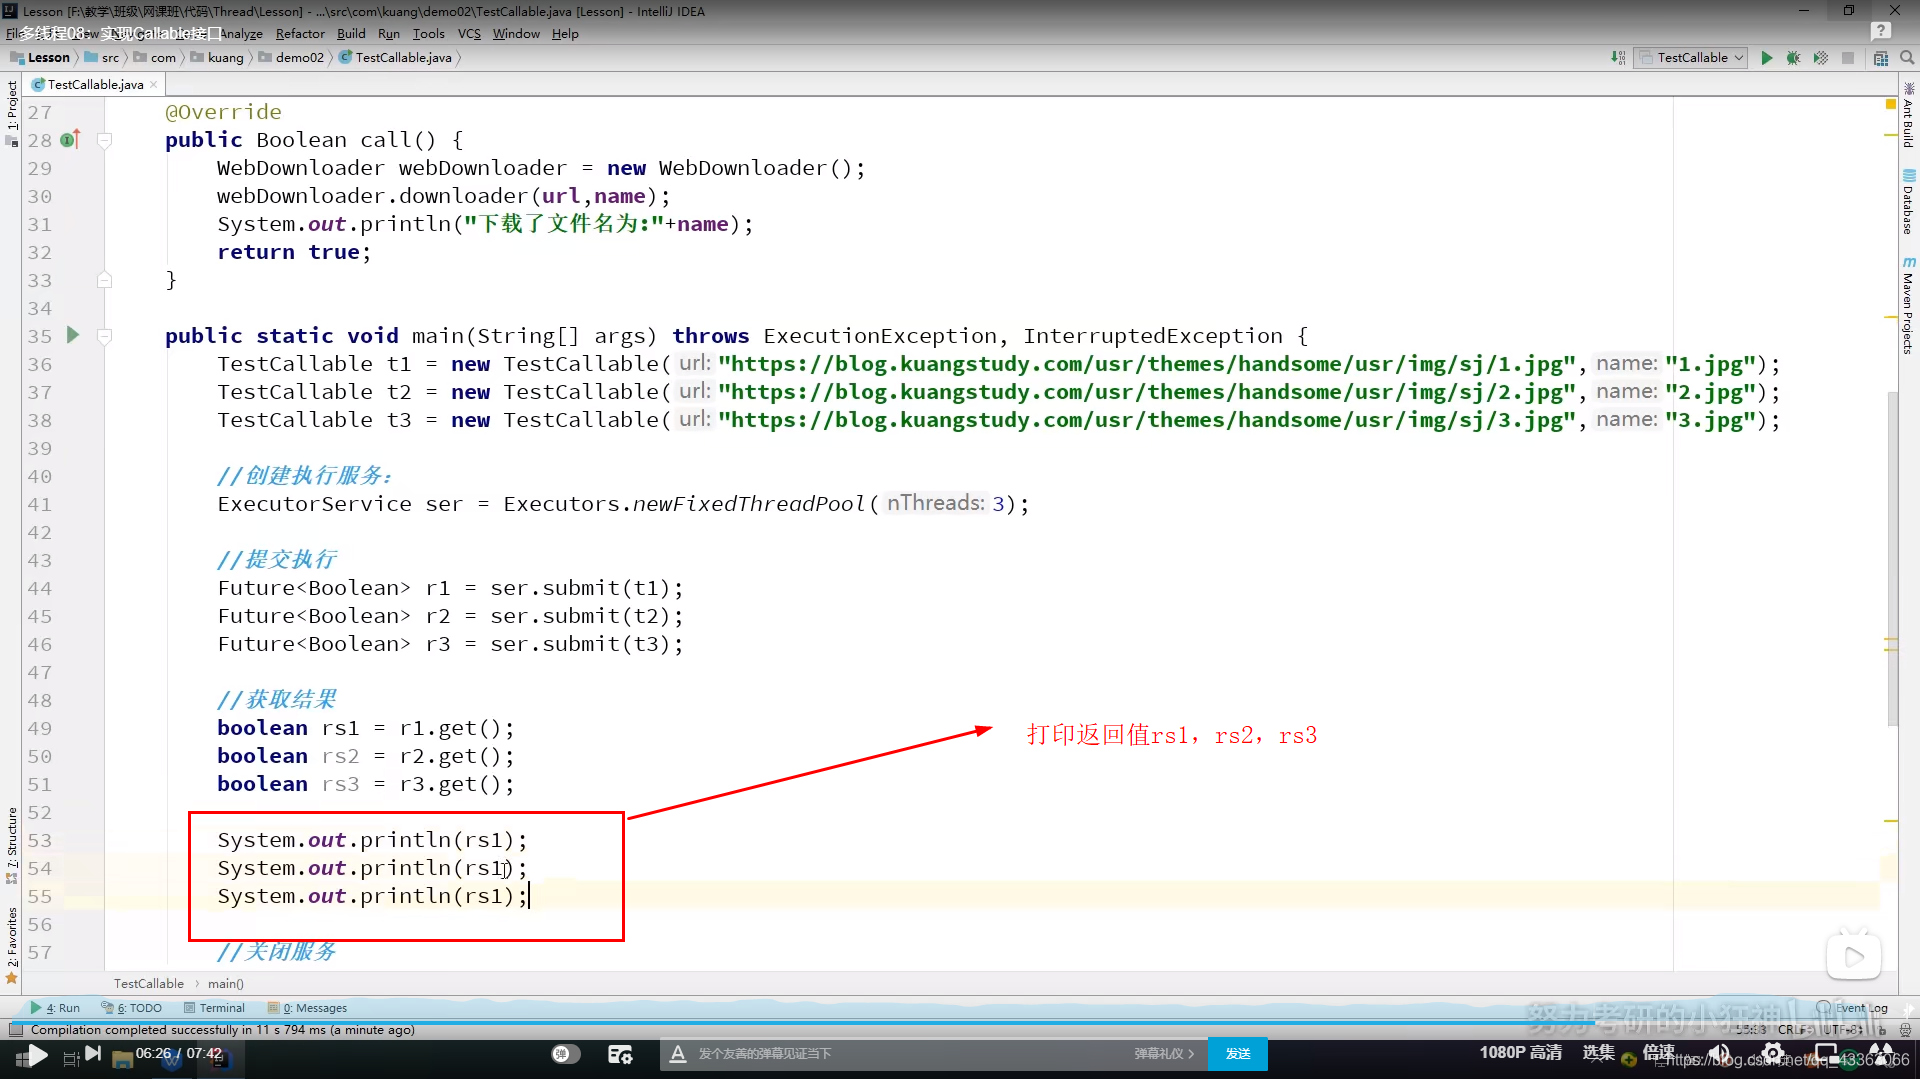Click the UTF-8 encoding indicator

pos(1842,1030)
